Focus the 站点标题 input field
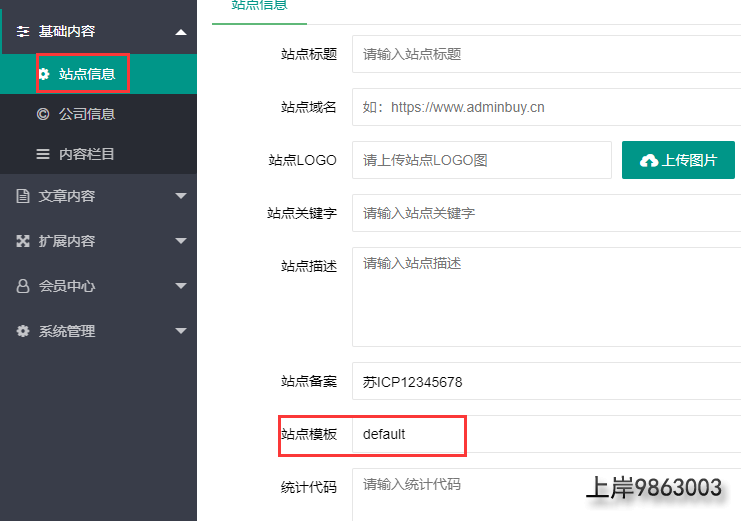741x521 pixels. click(x=546, y=54)
